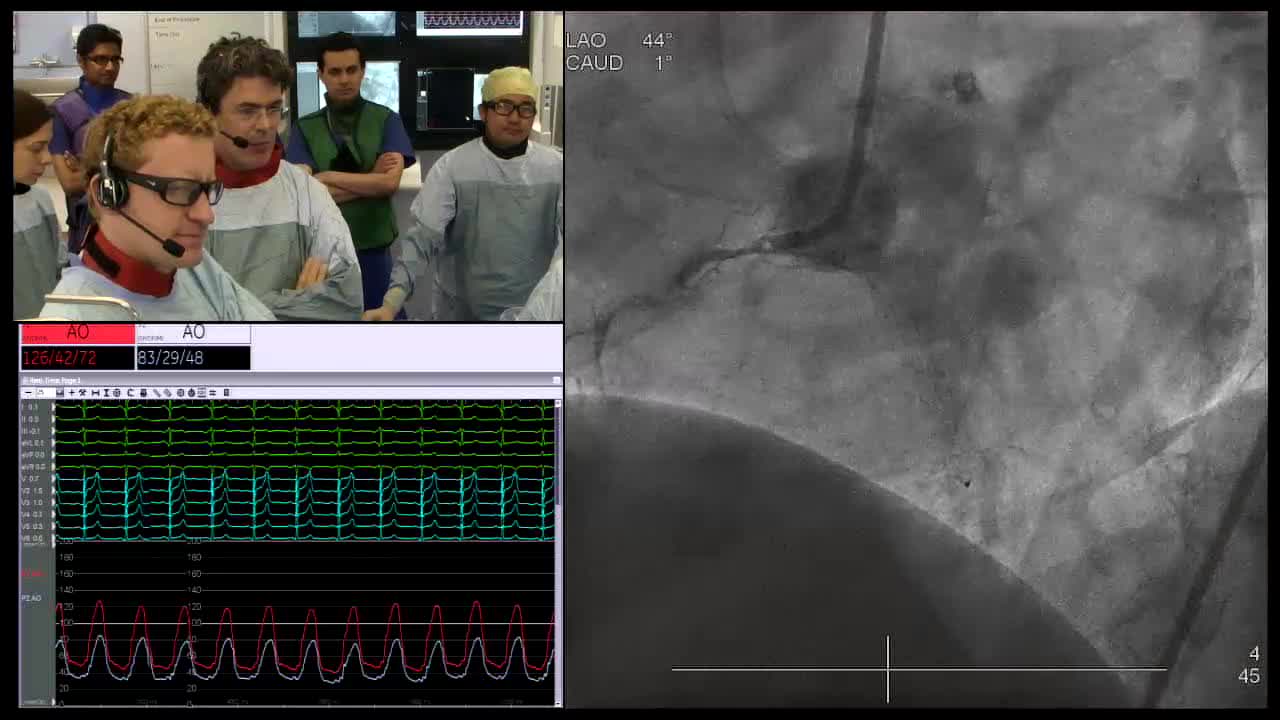Click the list layout icon beside equals sign

(x=202, y=393)
